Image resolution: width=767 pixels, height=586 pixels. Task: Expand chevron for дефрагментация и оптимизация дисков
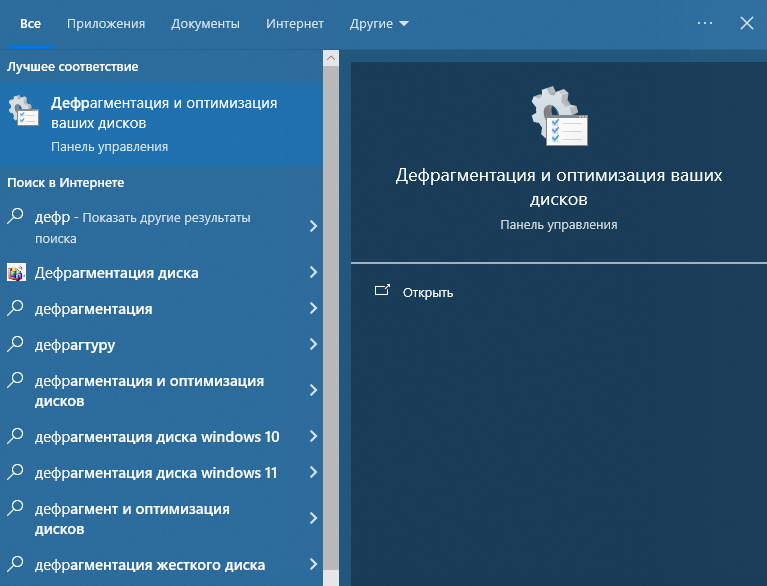[x=314, y=390]
